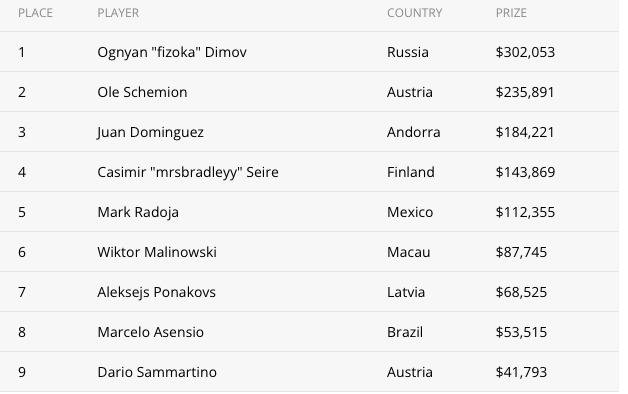Click the Latvia country cell
Image resolution: width=628 pixels, height=394 pixels.
(406, 292)
